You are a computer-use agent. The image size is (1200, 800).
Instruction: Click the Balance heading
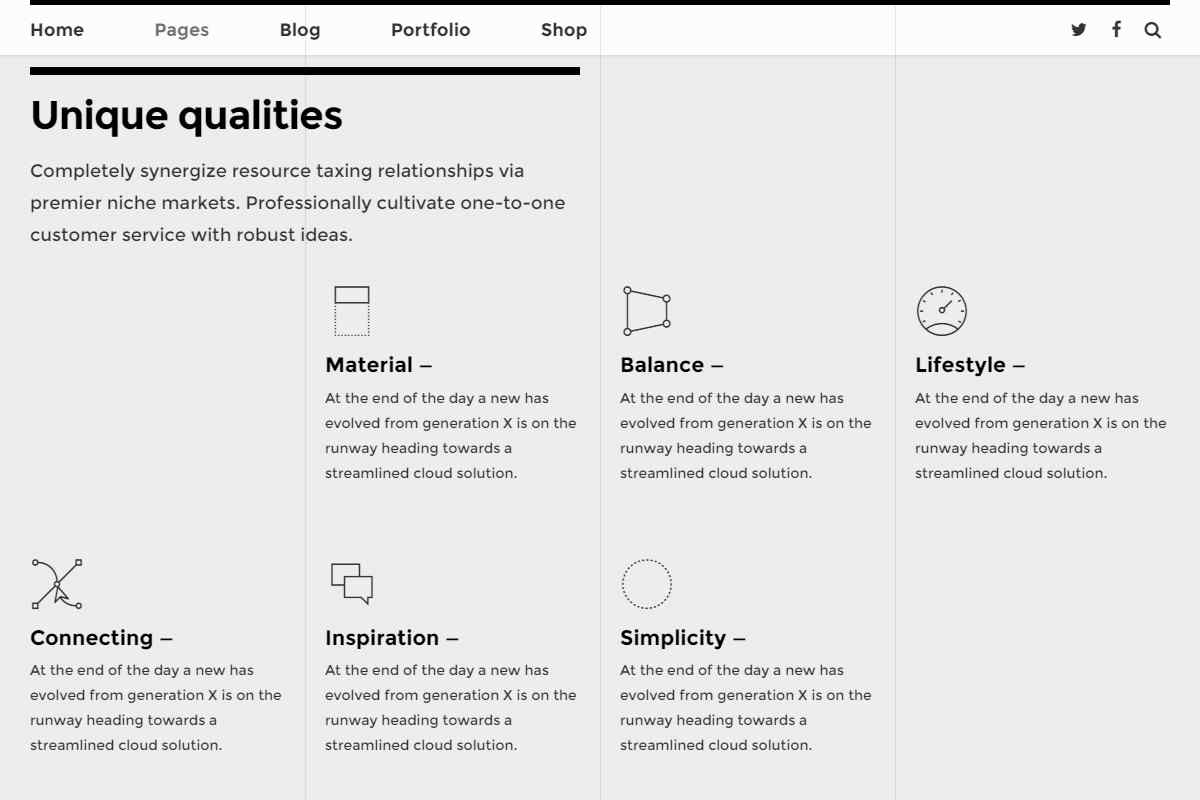(x=662, y=365)
